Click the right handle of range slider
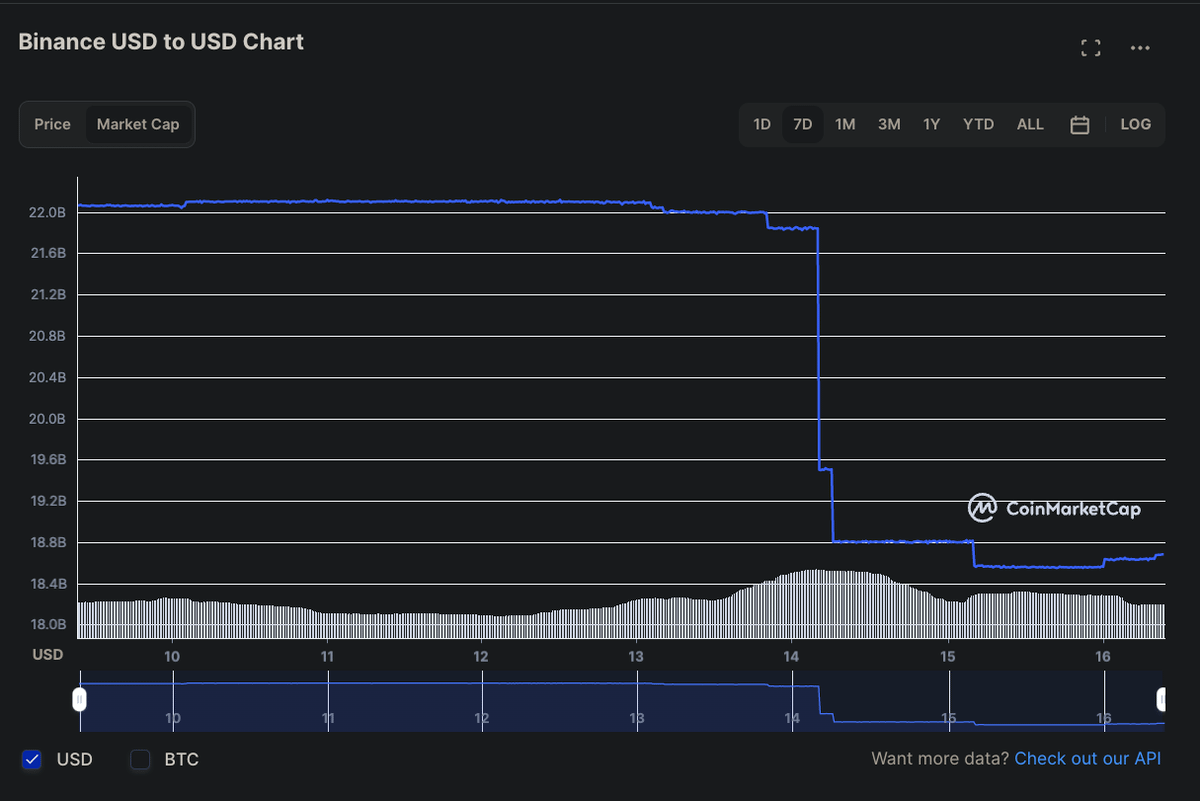 1162,699
